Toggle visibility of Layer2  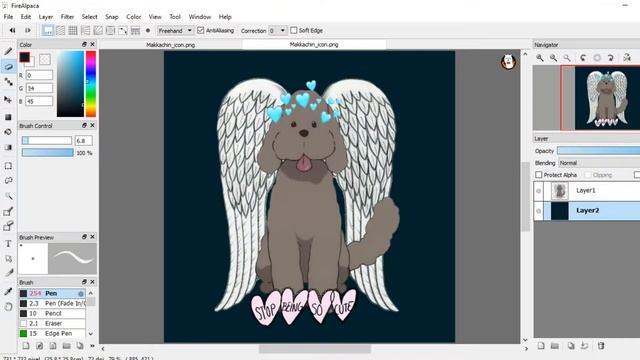pyautogui.click(x=539, y=211)
